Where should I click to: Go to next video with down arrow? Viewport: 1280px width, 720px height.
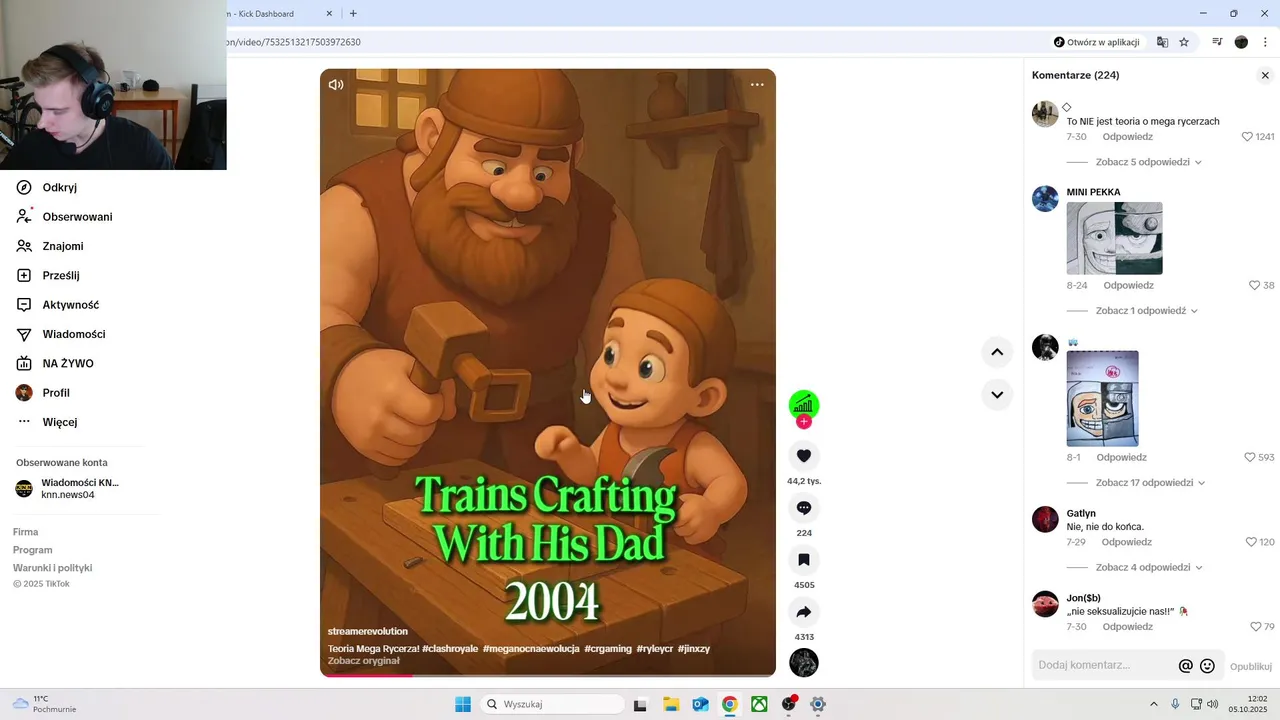[x=997, y=395]
